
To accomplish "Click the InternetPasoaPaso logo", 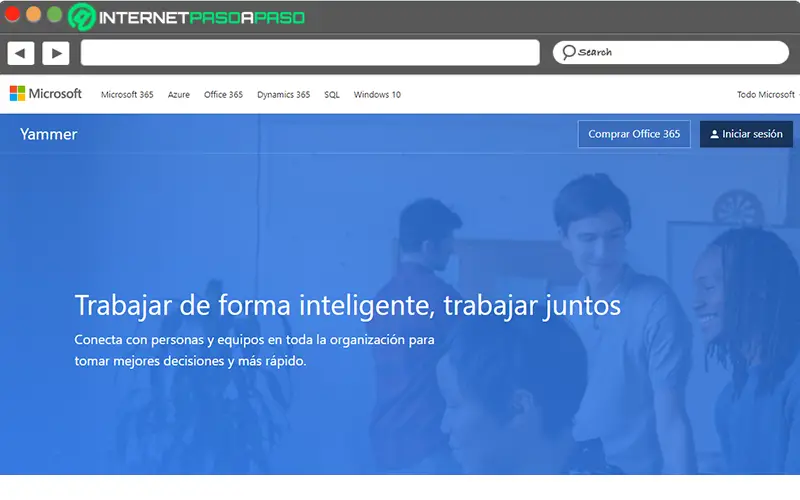I will [187, 17].
